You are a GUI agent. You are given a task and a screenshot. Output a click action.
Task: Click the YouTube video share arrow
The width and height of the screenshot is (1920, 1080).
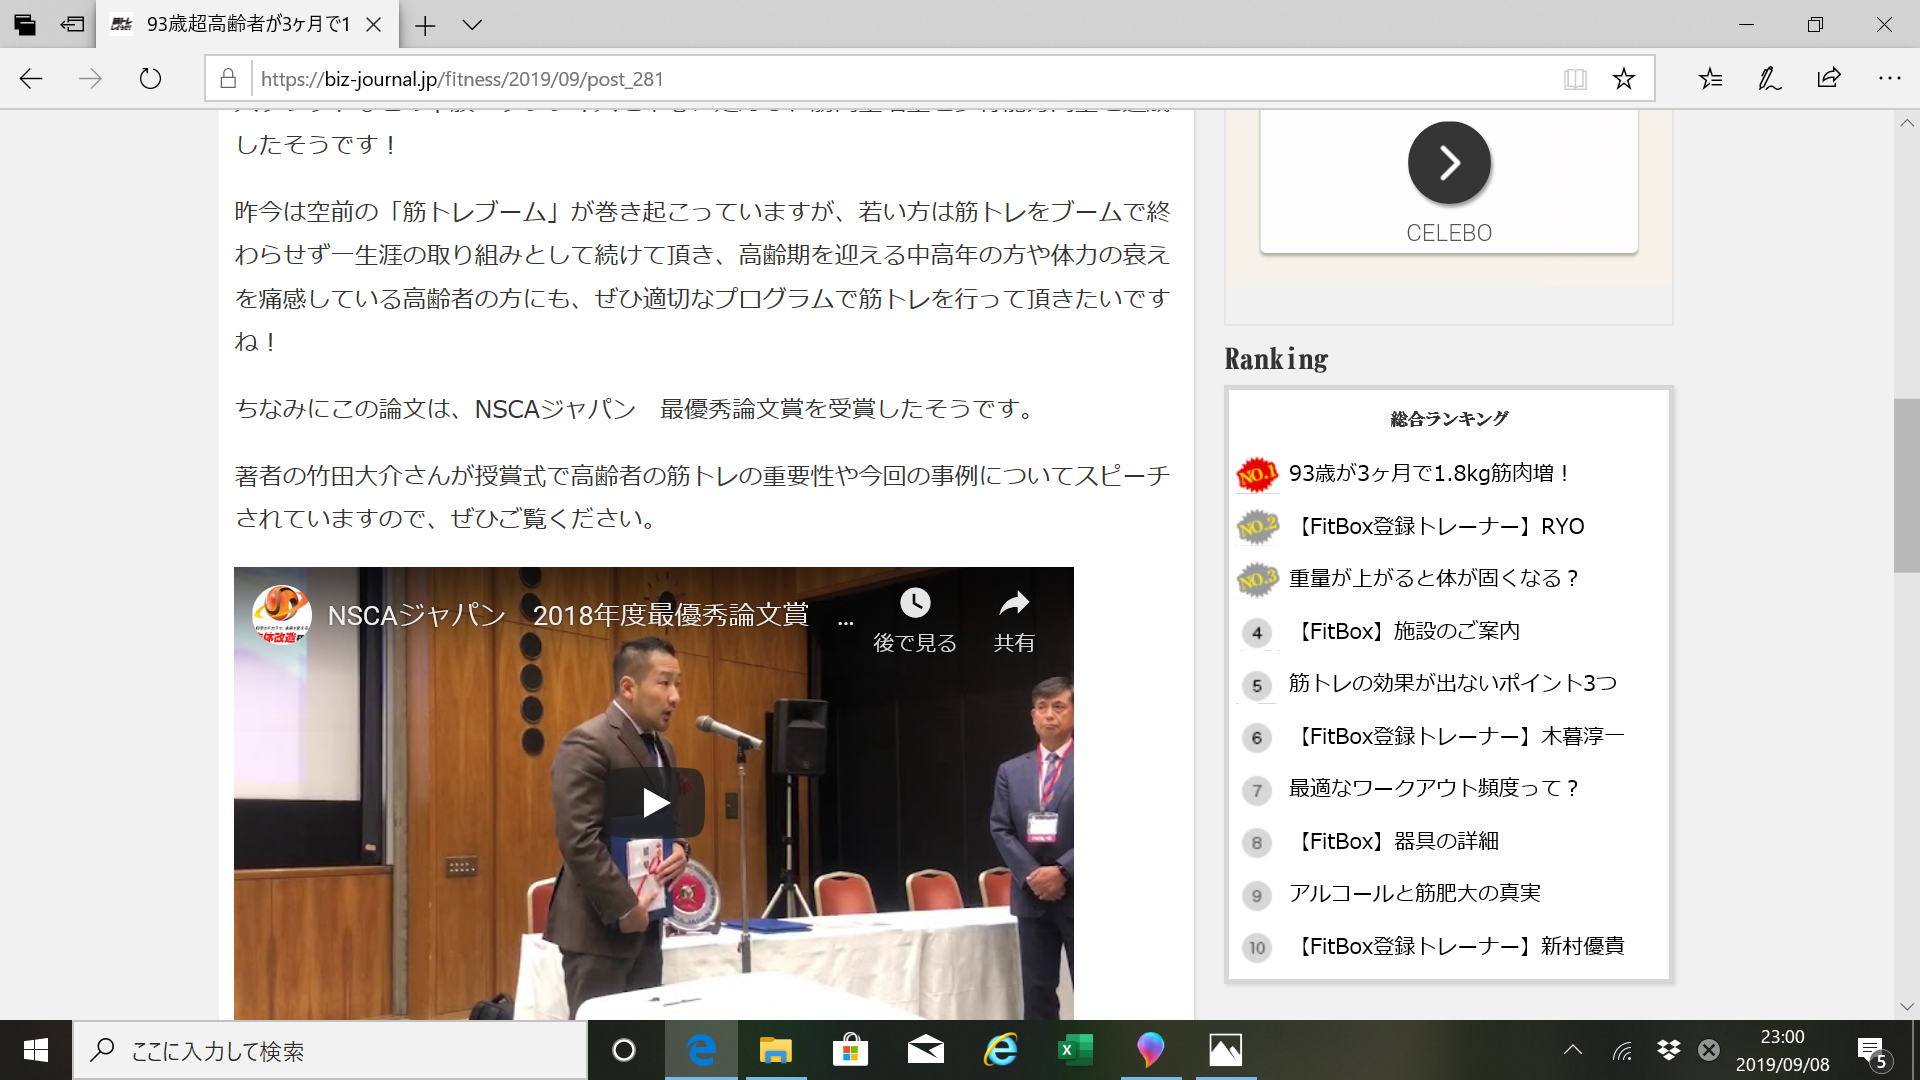(x=1013, y=603)
